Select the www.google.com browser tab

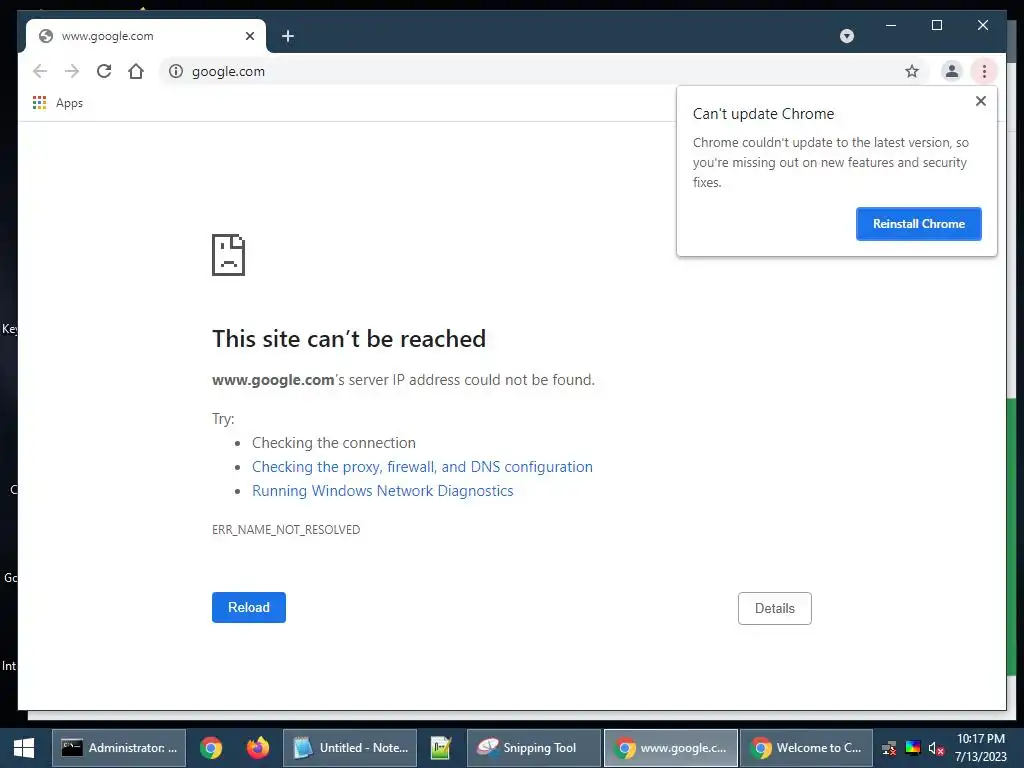click(146, 36)
